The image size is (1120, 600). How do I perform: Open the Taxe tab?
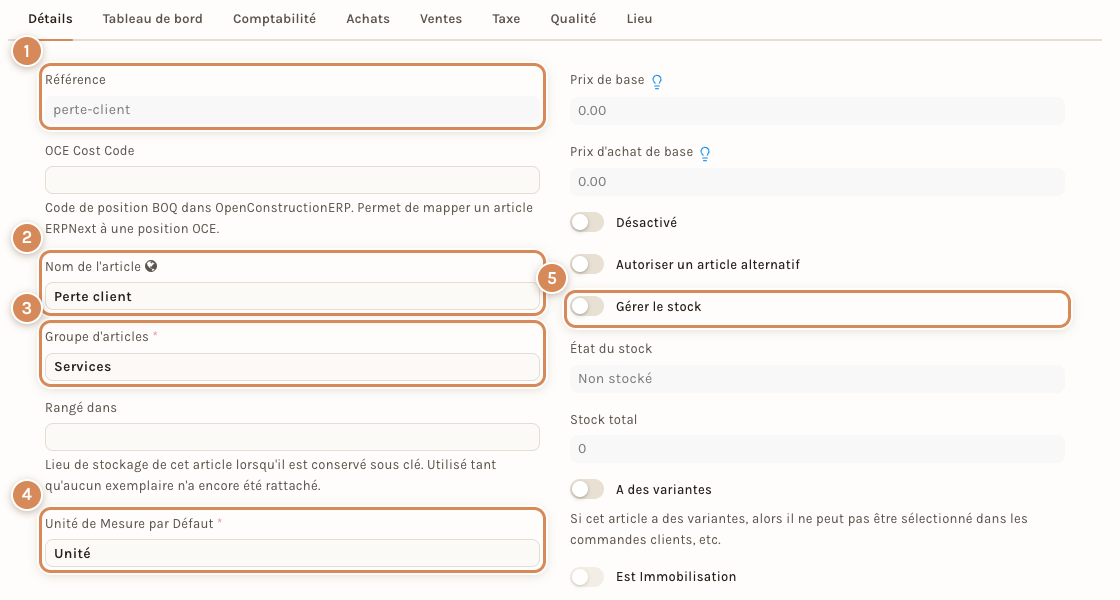(506, 19)
